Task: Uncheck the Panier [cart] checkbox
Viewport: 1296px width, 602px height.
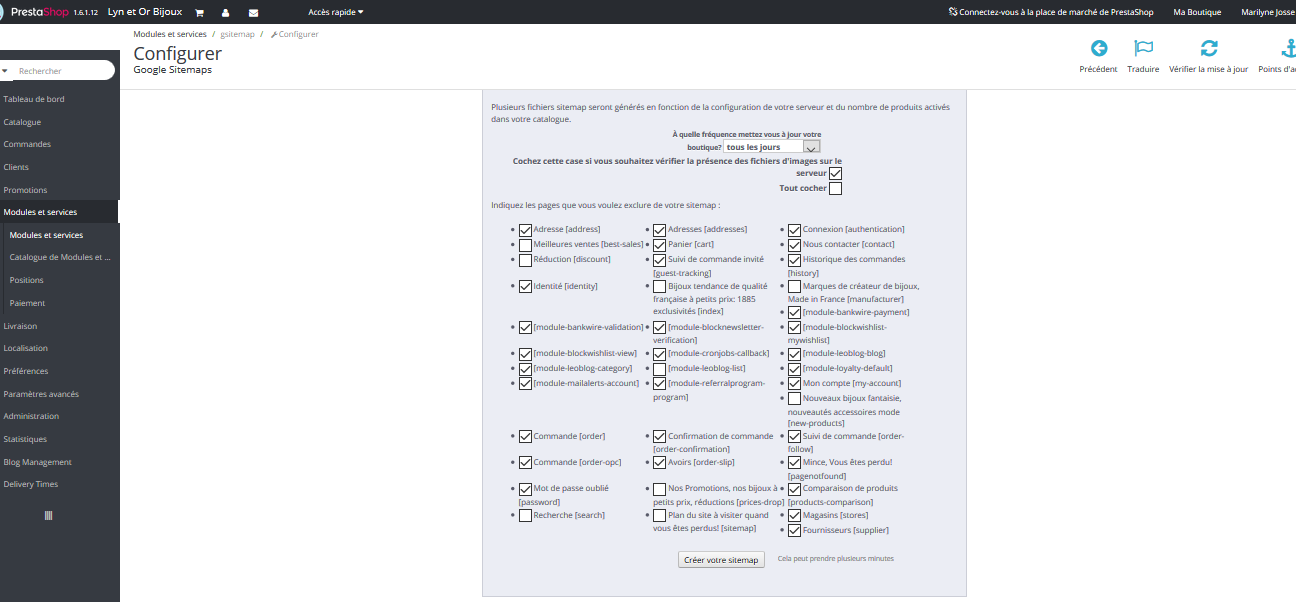Action: pos(660,244)
